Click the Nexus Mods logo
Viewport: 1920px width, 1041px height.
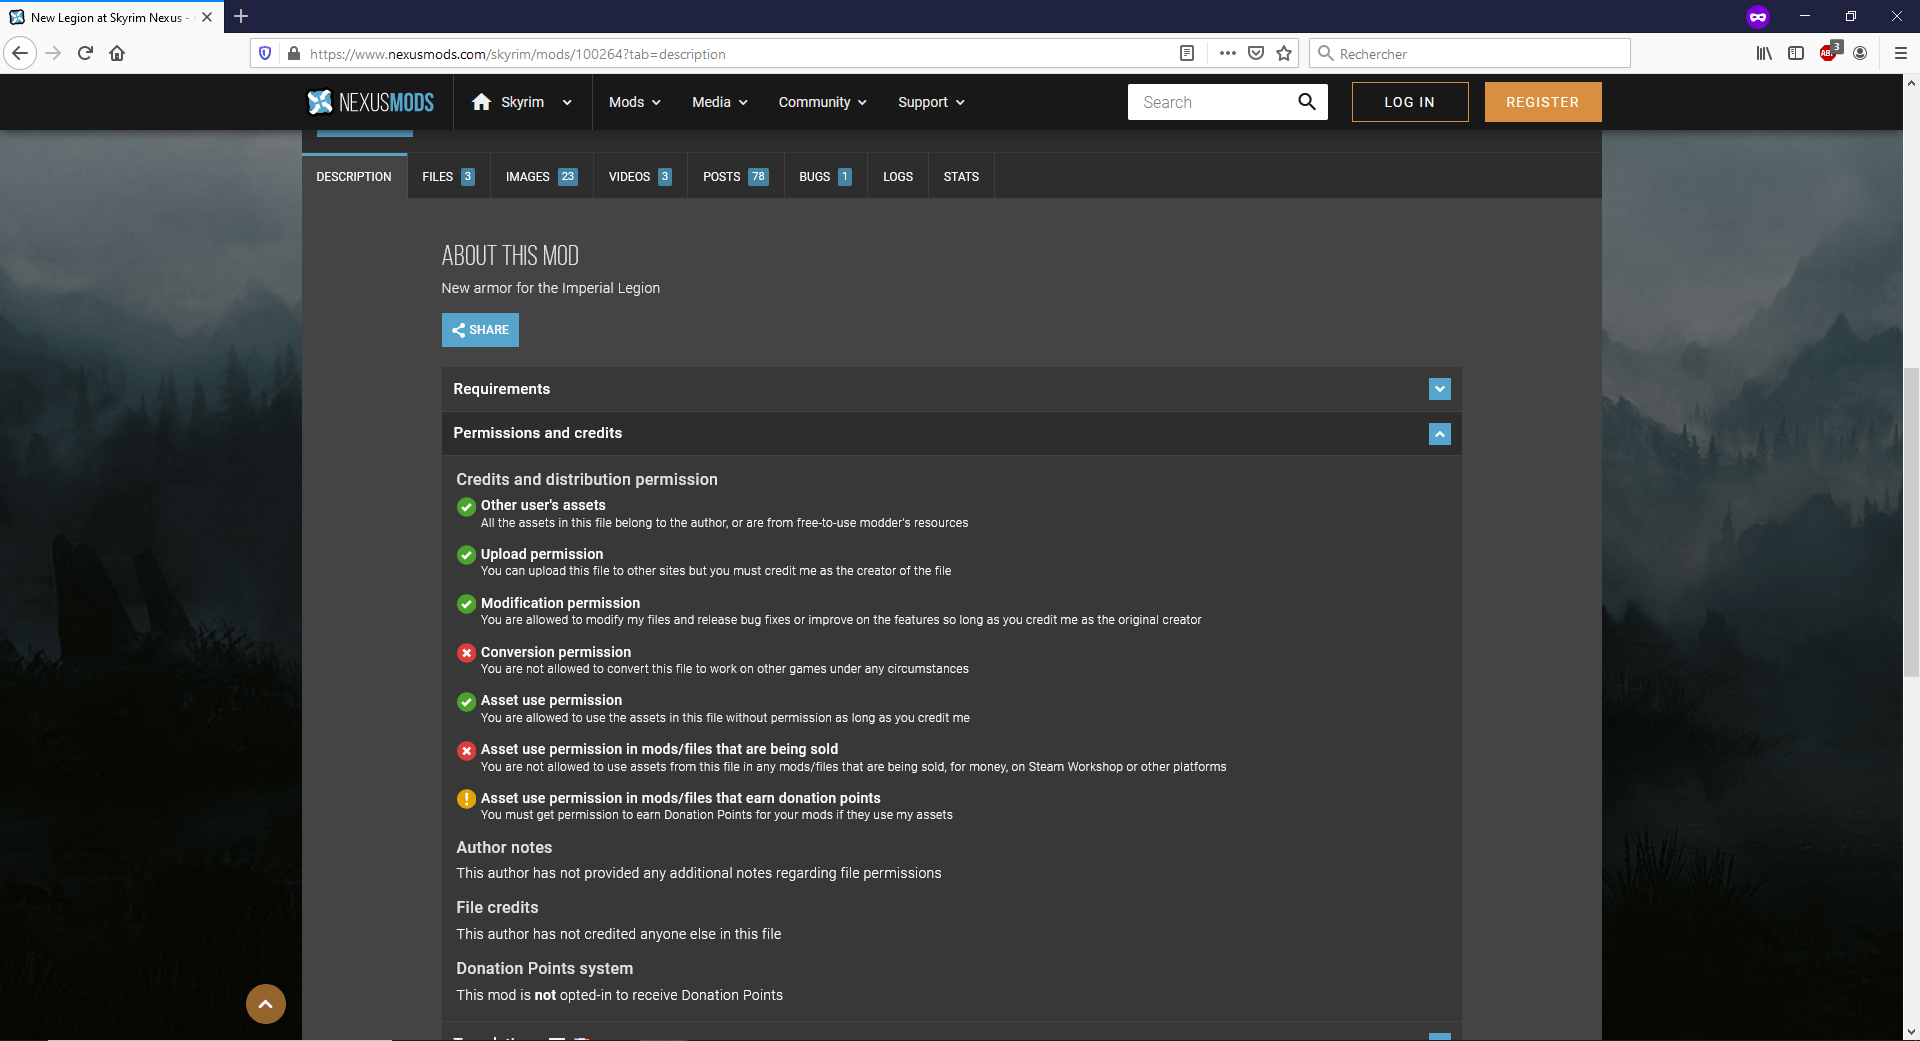371,102
